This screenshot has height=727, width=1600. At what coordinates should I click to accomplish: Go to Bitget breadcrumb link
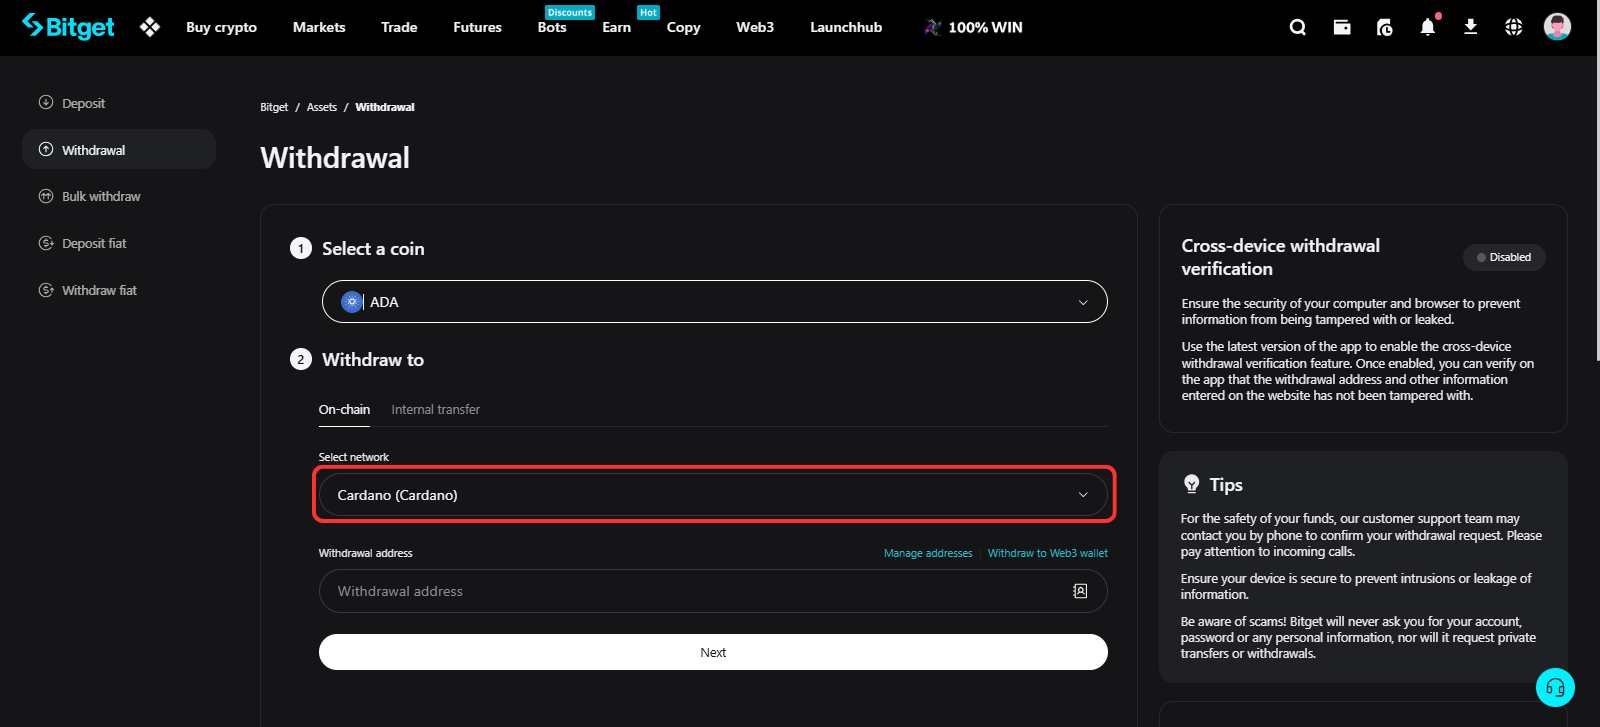[274, 107]
